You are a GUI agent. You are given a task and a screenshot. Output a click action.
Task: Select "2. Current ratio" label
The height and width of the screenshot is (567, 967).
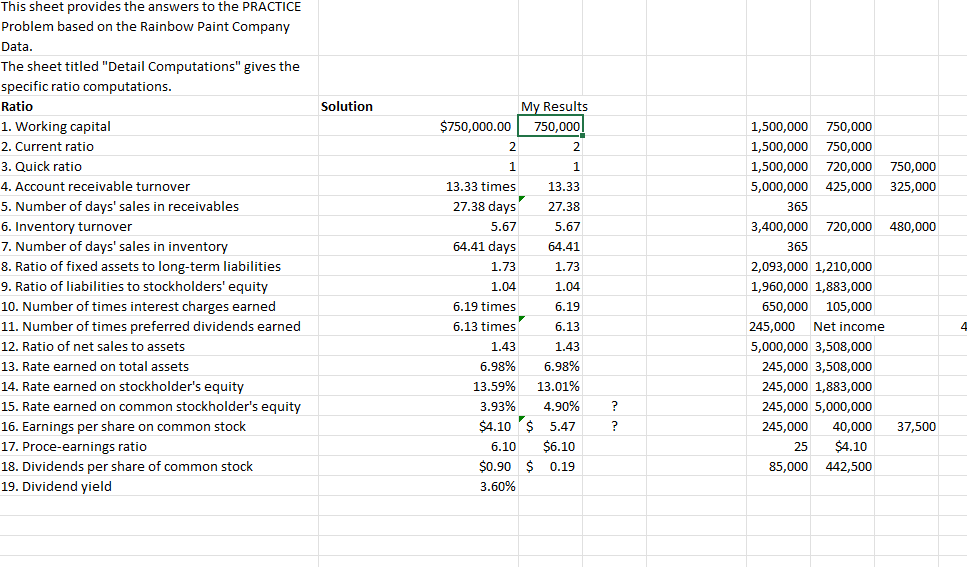(x=159, y=146)
